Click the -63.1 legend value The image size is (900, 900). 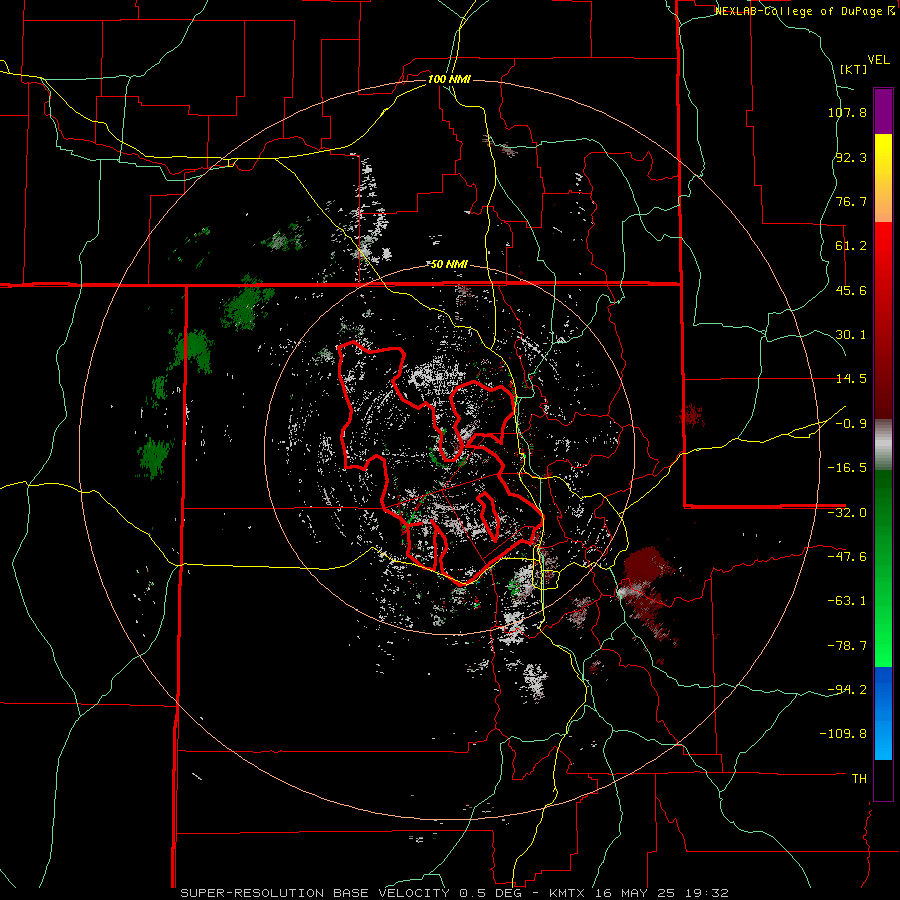point(847,601)
